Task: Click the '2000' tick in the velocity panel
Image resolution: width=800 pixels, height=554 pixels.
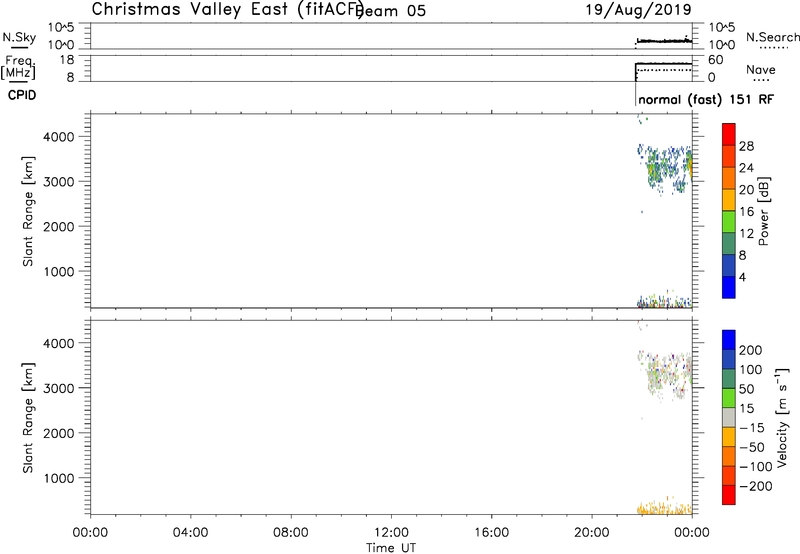Action: coord(59,433)
